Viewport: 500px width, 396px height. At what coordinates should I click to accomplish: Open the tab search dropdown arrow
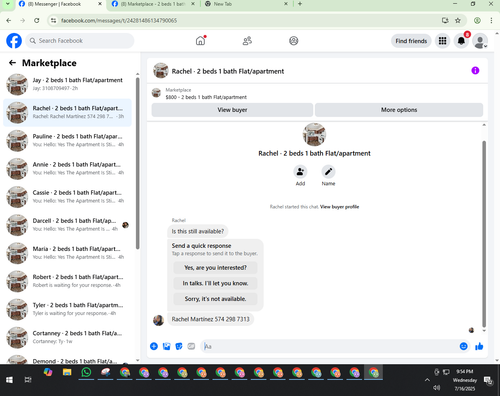[7, 4]
